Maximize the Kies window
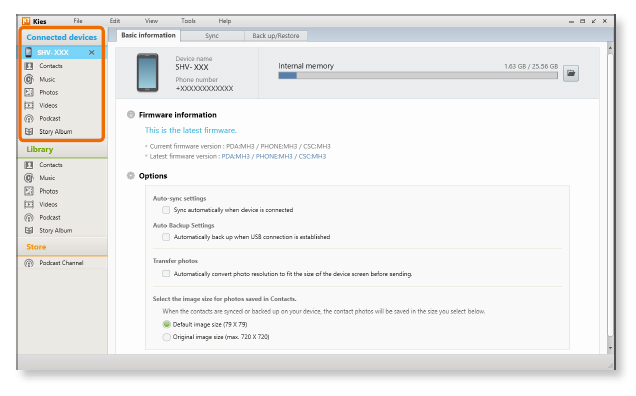This screenshot has height=396, width=636. (582, 21)
